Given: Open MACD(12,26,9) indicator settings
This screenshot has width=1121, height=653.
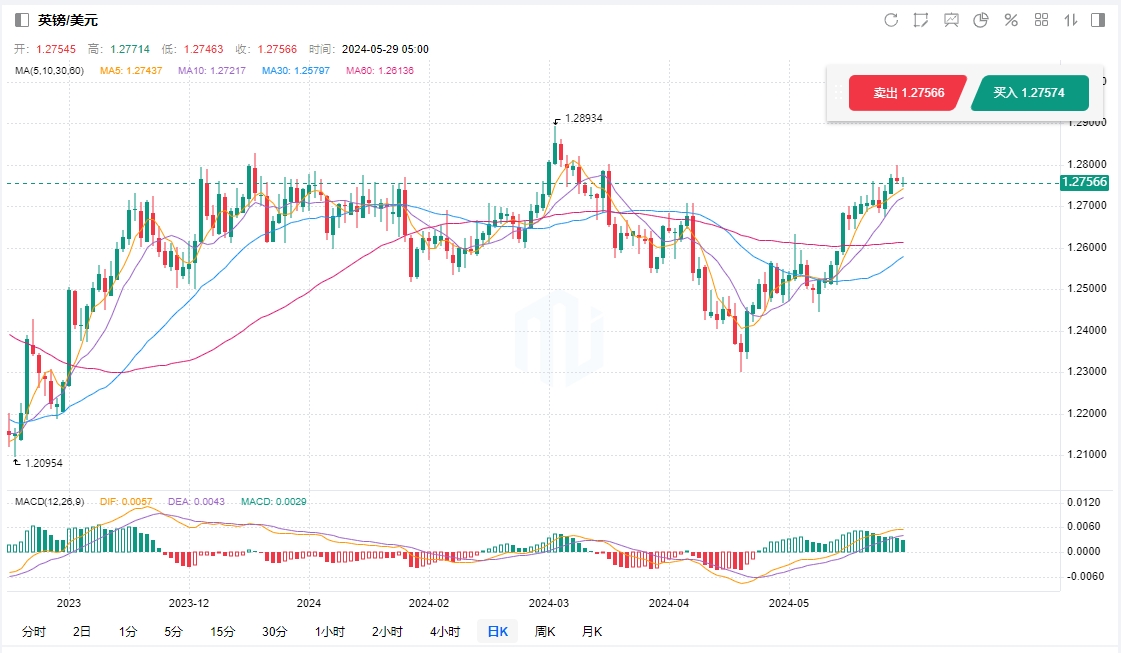Looking at the screenshot, I should 50,500.
